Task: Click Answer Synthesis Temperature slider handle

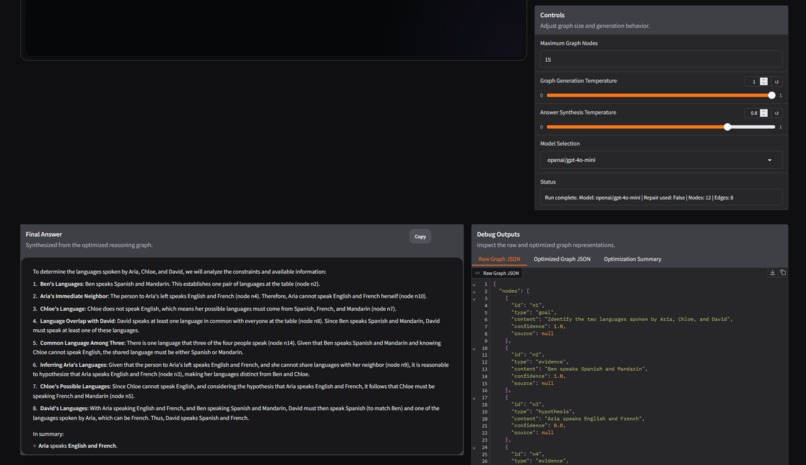Action: click(727, 127)
